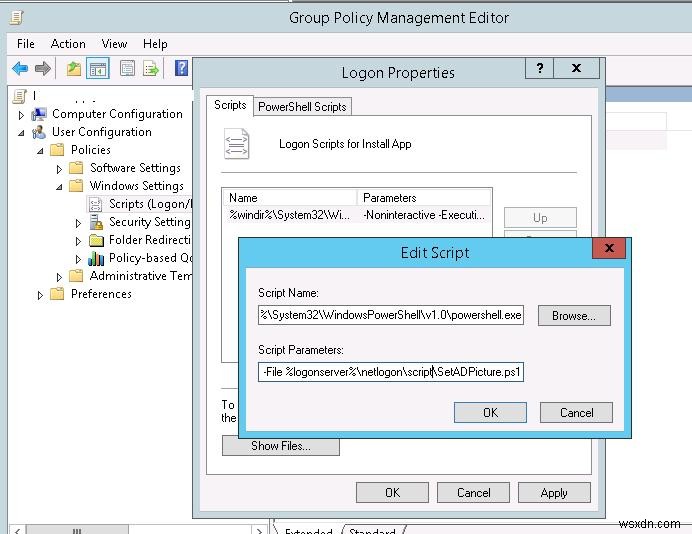Viewport: 692px width, 534px height.
Task: Click Cancel in Logon Properties
Action: coord(474,493)
